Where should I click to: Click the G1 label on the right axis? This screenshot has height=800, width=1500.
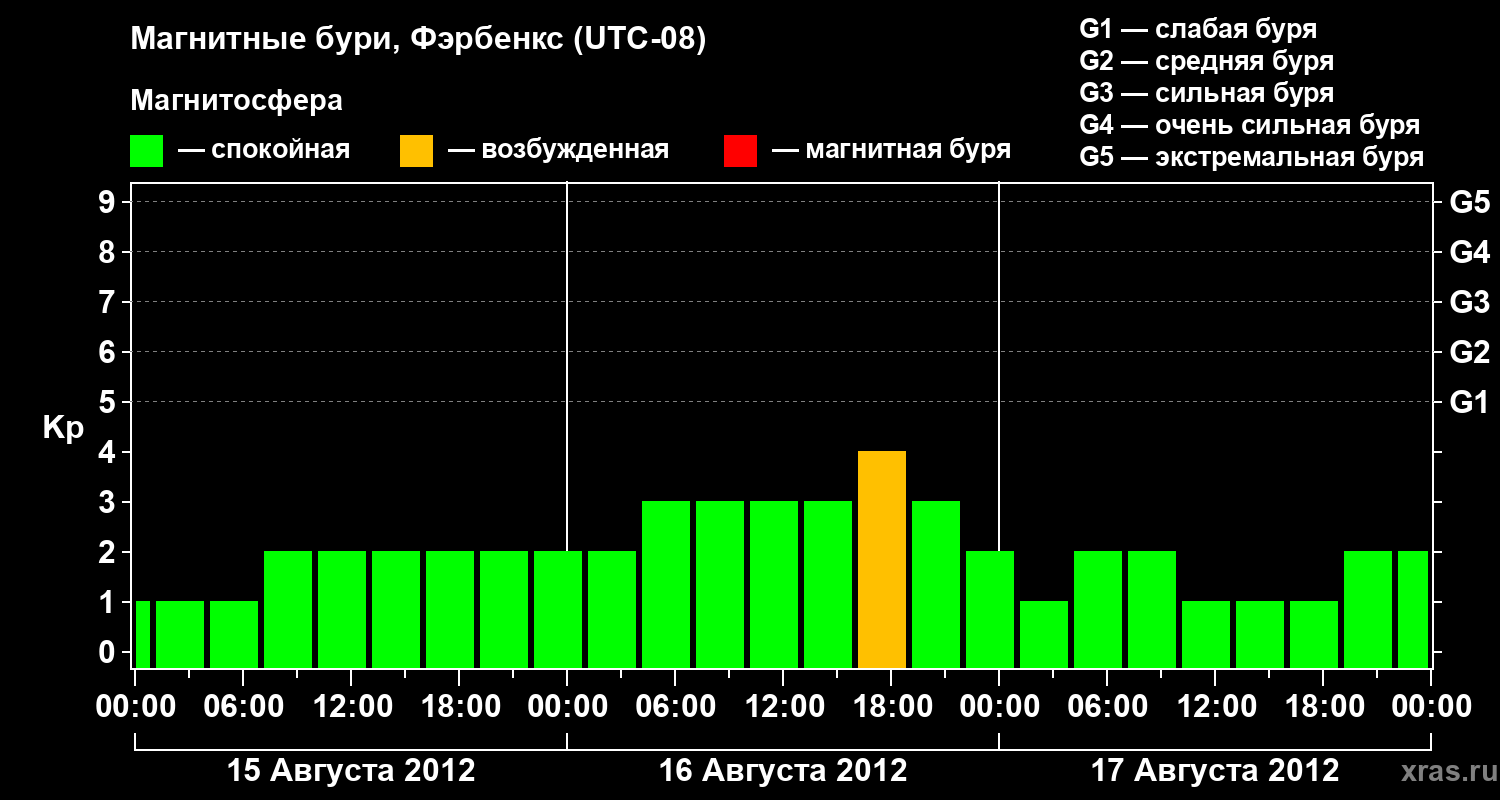pos(1469,402)
